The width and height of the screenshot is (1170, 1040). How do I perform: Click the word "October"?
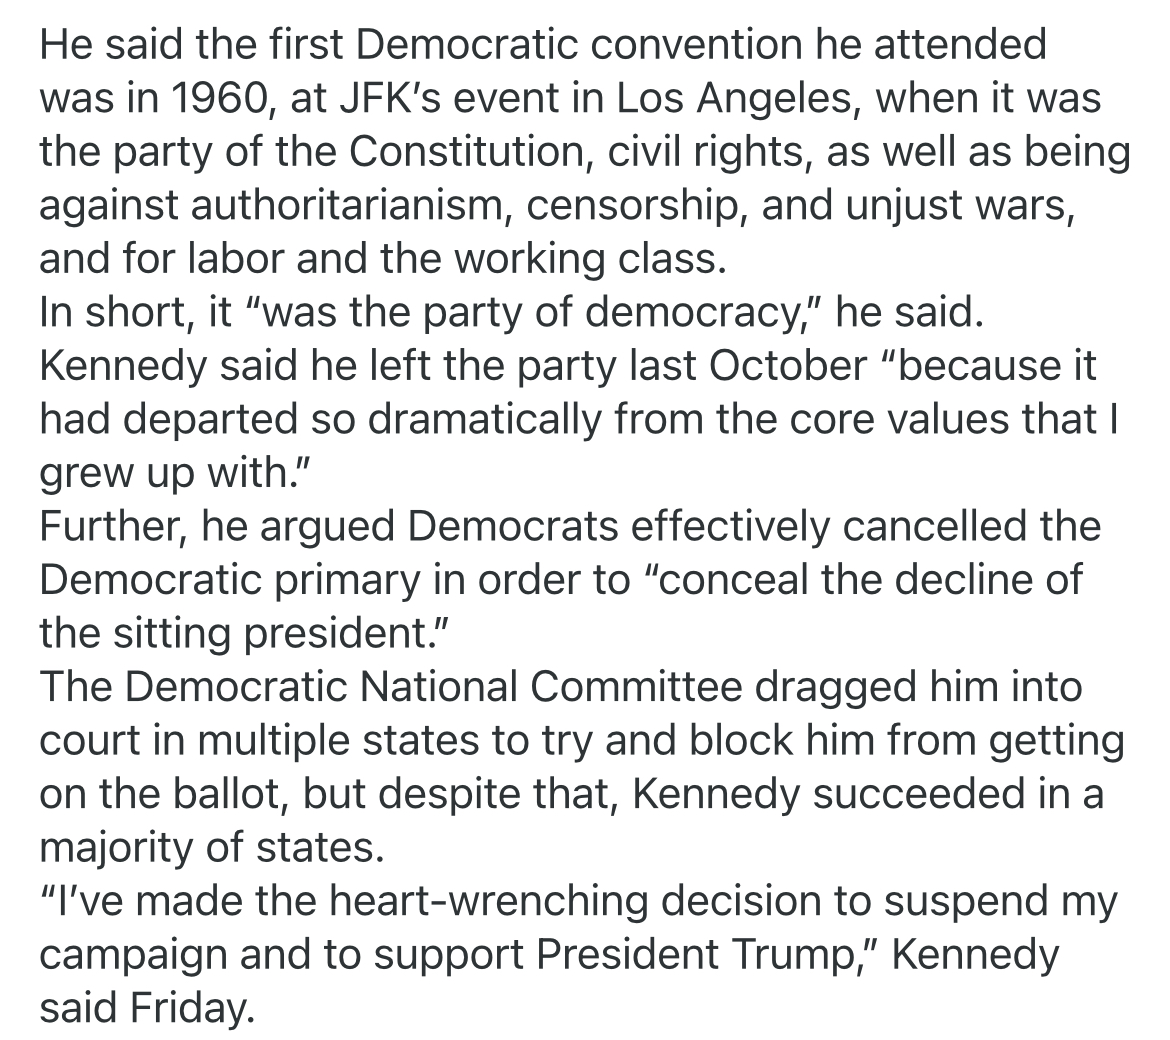coord(789,366)
